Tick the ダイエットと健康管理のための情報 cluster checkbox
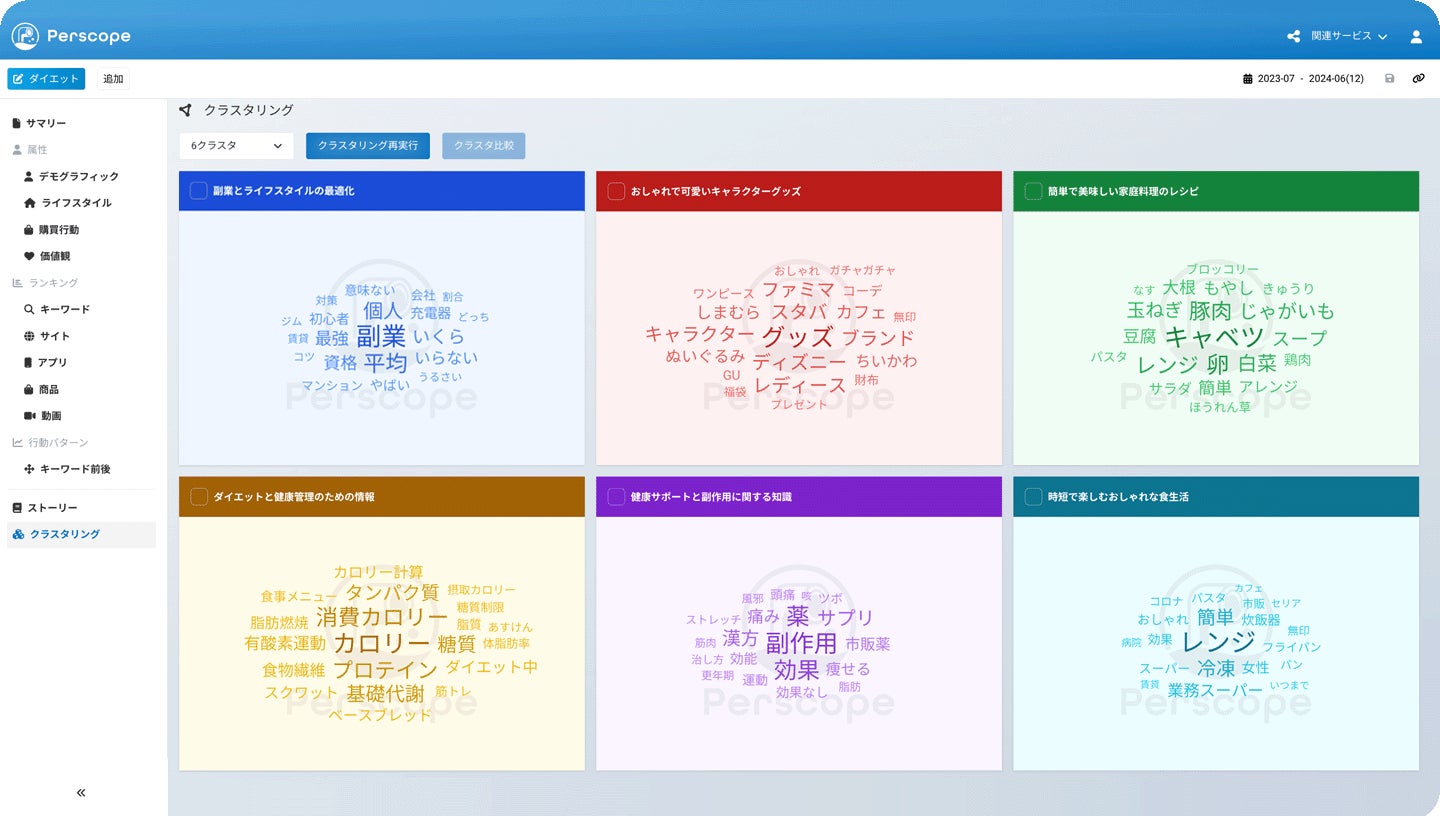 point(198,497)
